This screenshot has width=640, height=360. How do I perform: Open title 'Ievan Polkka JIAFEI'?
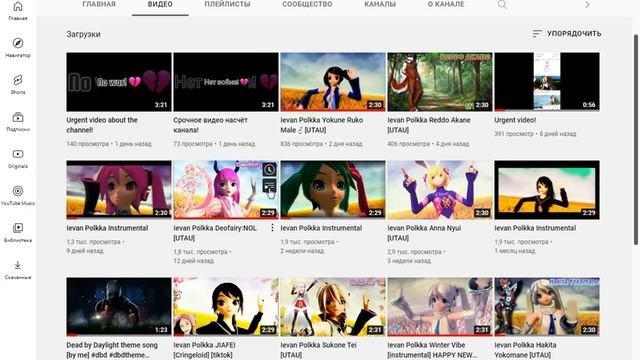pos(204,350)
